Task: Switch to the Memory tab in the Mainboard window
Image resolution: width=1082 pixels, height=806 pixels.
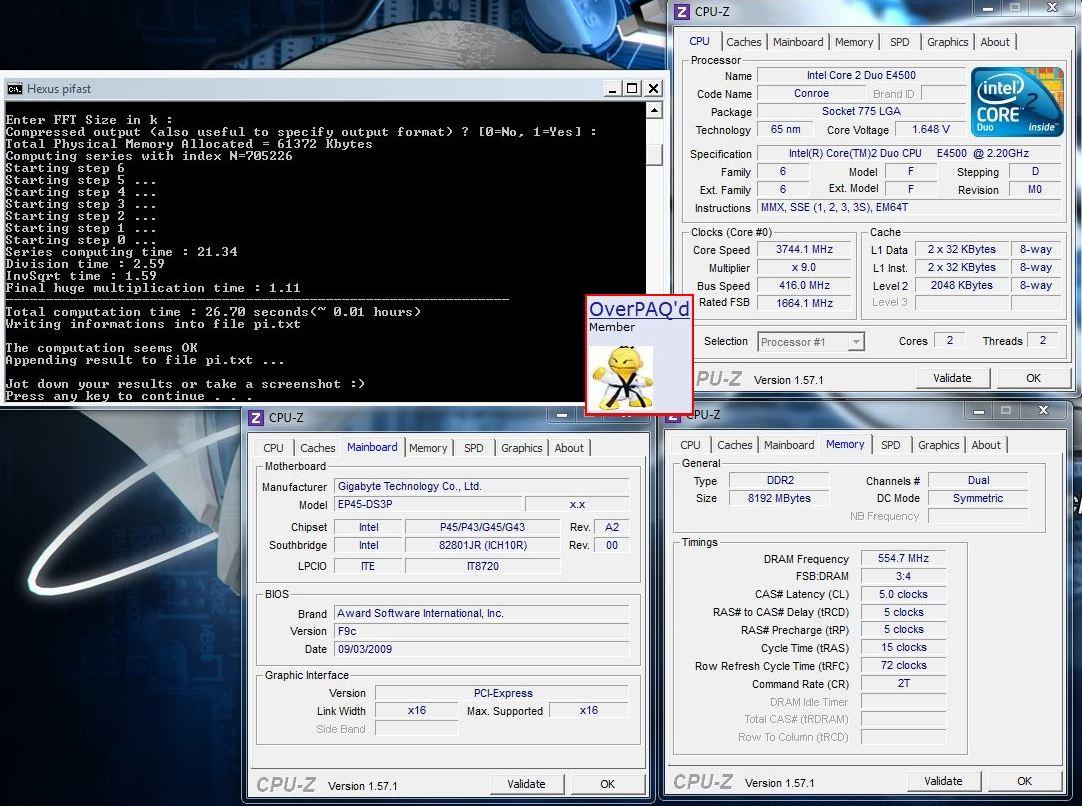Action: coord(428,448)
